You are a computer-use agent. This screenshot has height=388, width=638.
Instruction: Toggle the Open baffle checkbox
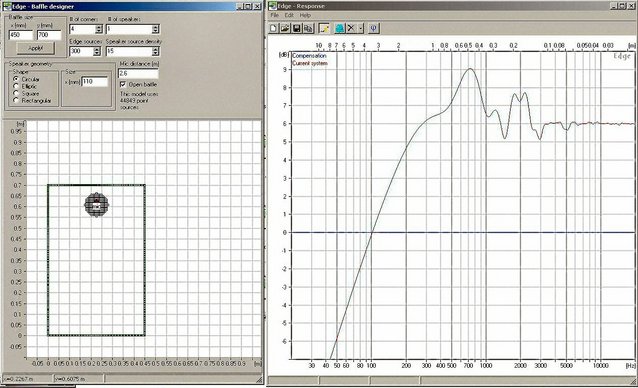coord(123,84)
